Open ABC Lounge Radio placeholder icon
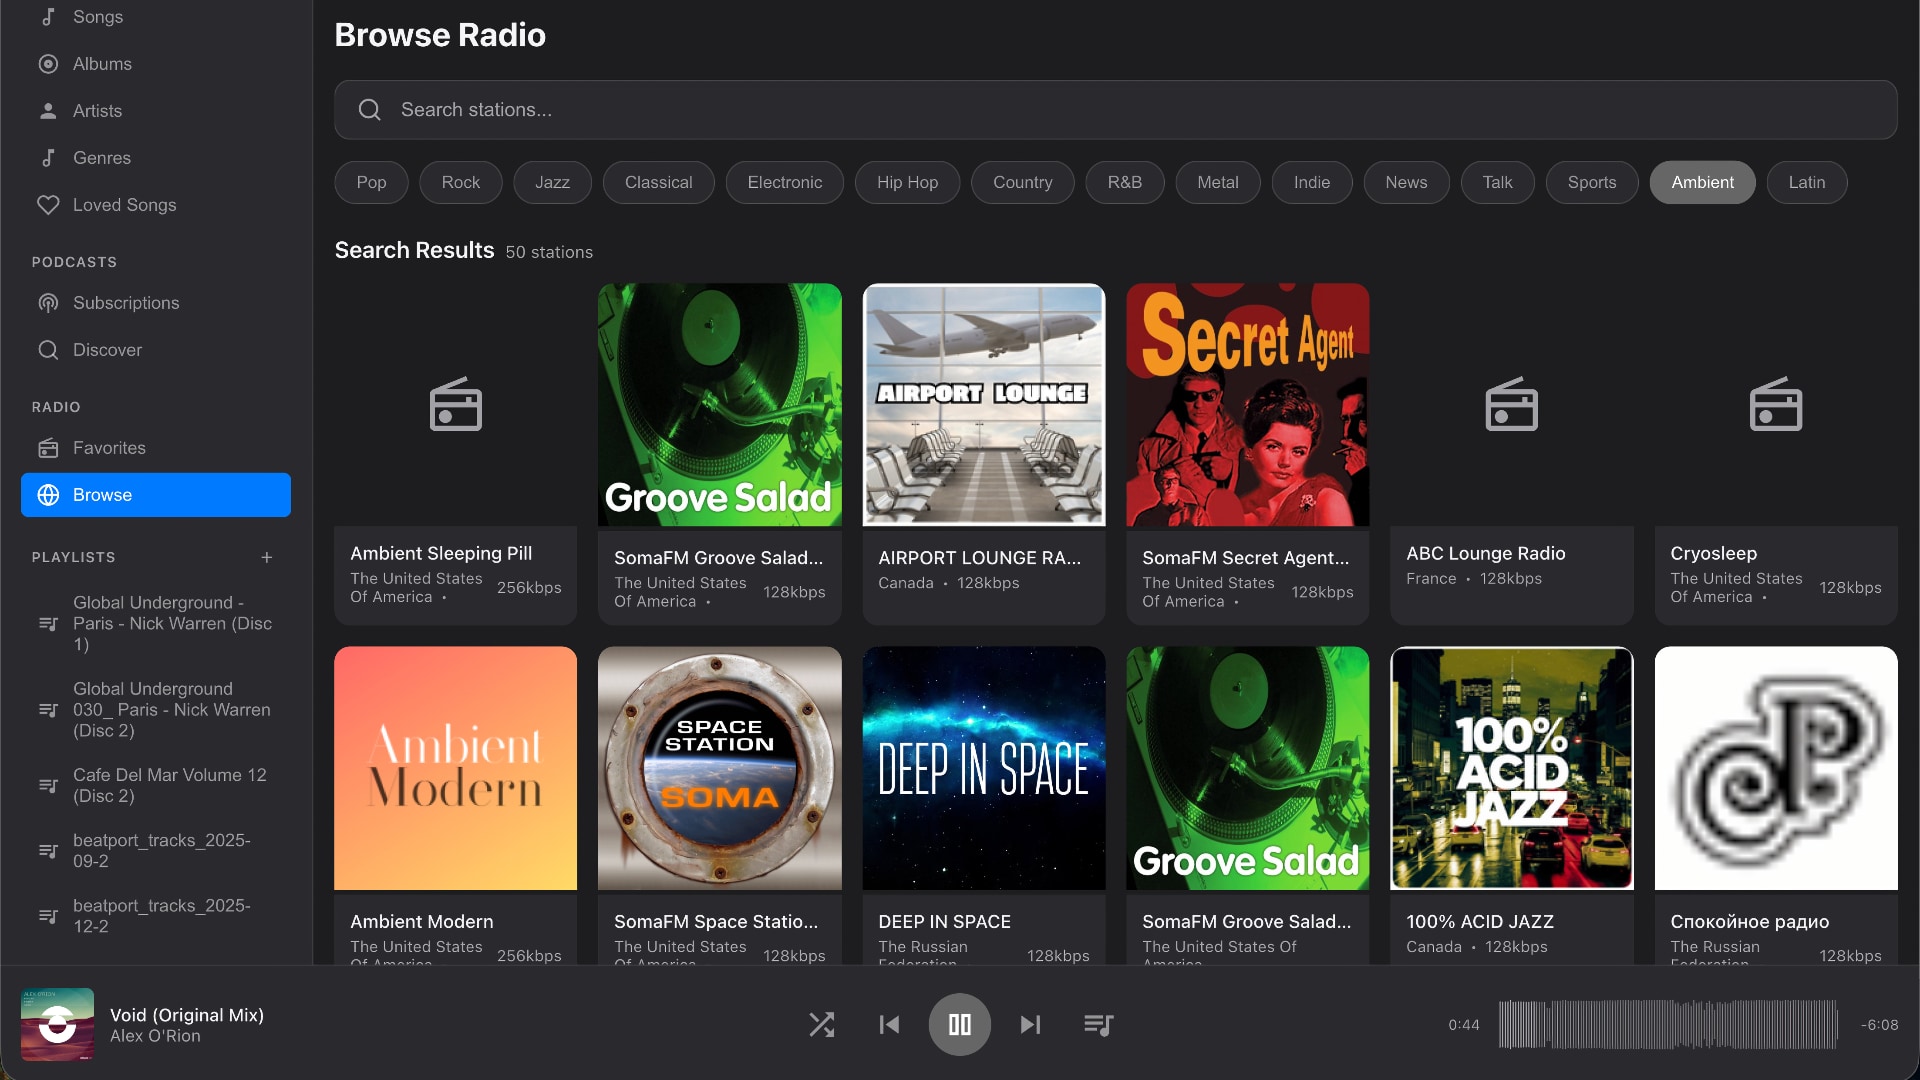This screenshot has height=1080, width=1920. click(1512, 405)
